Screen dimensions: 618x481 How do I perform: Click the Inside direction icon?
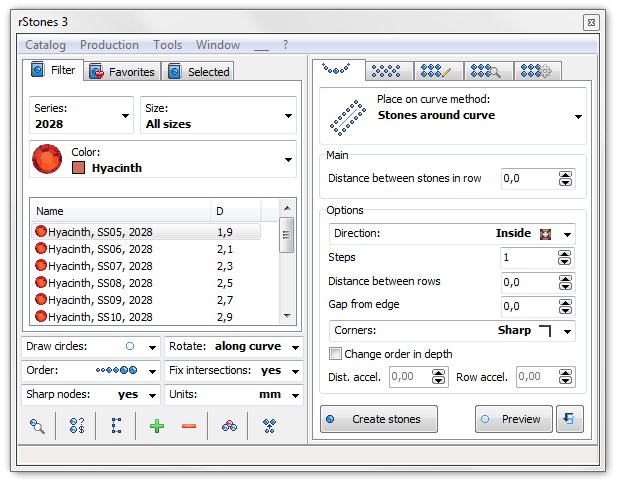545,234
